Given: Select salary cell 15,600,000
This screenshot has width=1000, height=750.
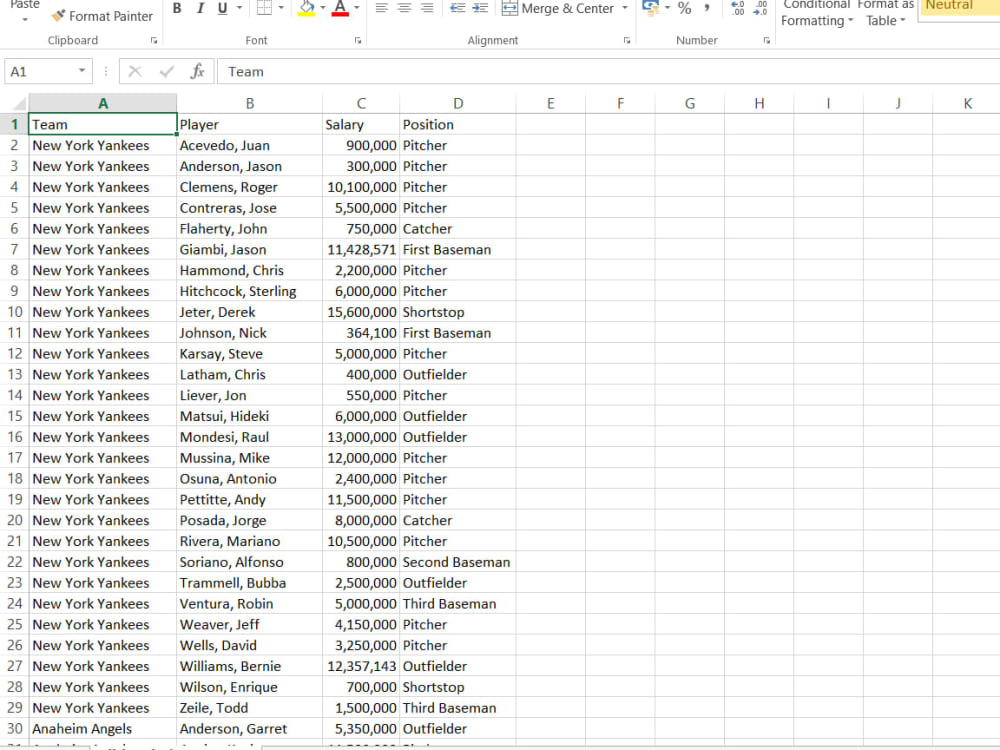Looking at the screenshot, I should [x=361, y=312].
